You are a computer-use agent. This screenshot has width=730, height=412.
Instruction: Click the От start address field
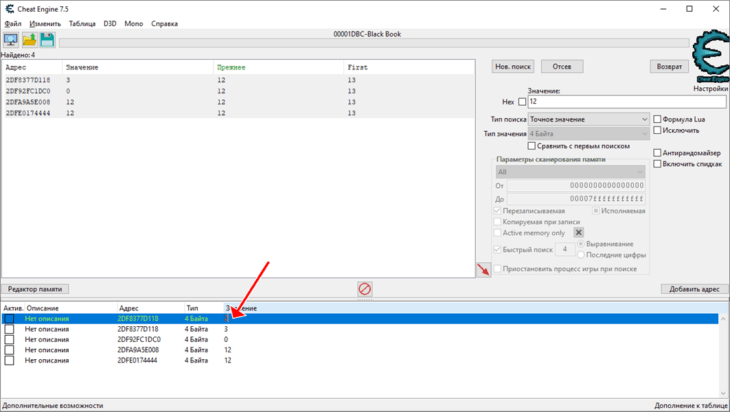(576, 185)
